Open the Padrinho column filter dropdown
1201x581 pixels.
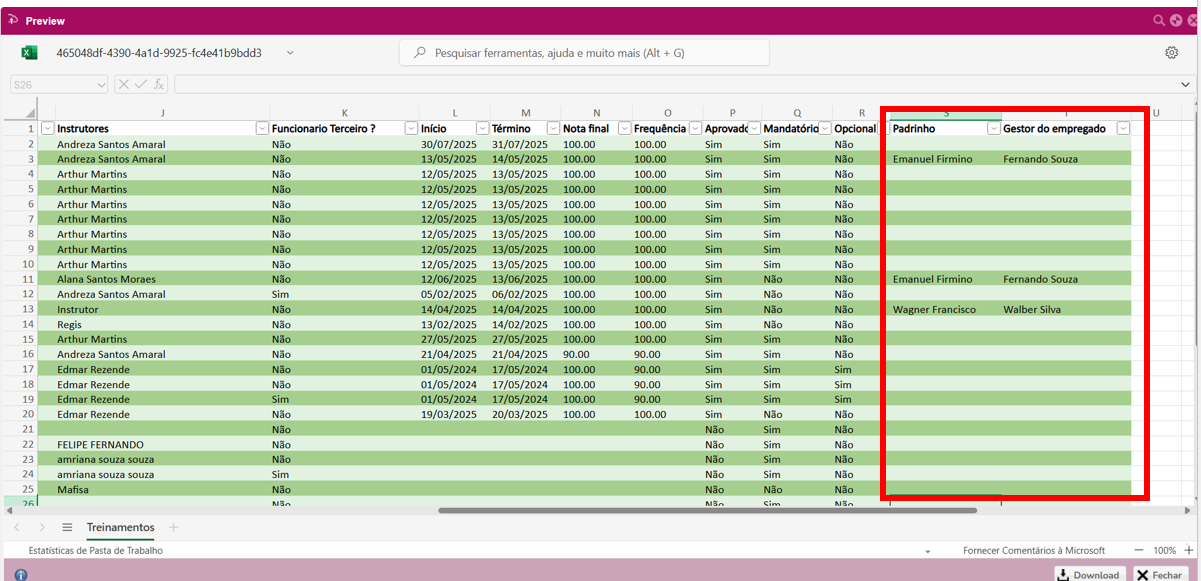coord(993,129)
